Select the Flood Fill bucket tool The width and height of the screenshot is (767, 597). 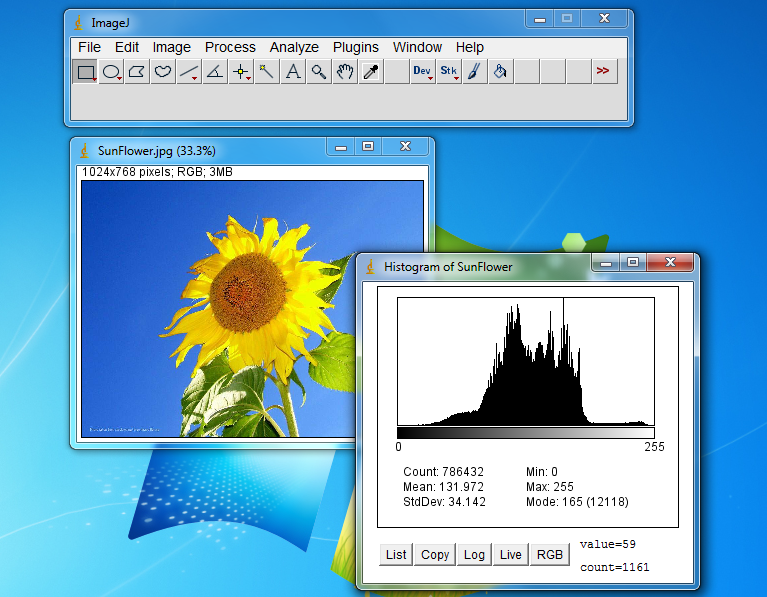point(500,72)
